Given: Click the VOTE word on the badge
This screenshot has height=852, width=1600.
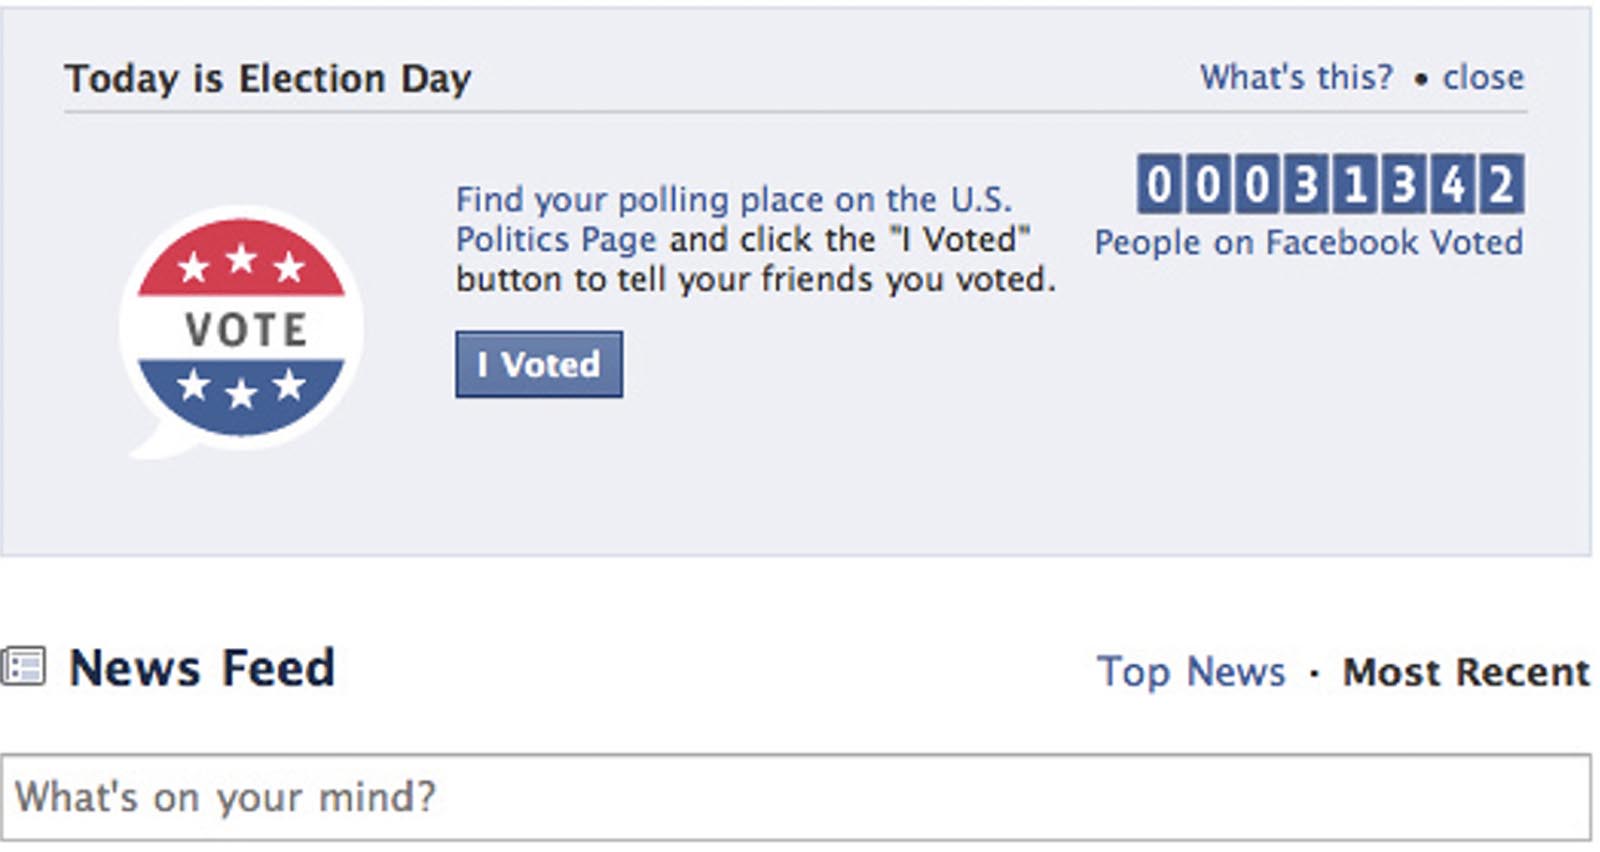Looking at the screenshot, I should click(x=246, y=330).
